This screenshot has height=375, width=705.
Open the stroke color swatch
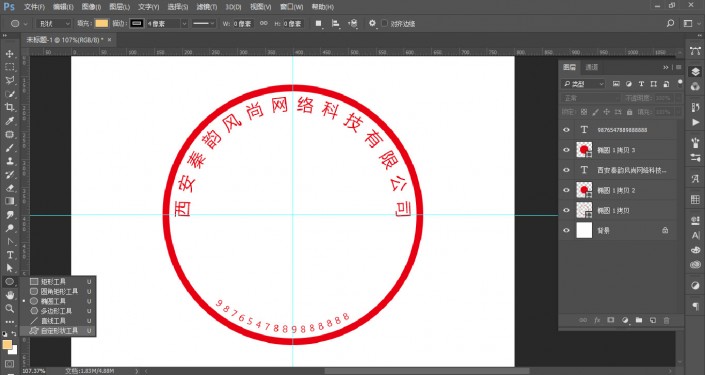136,23
